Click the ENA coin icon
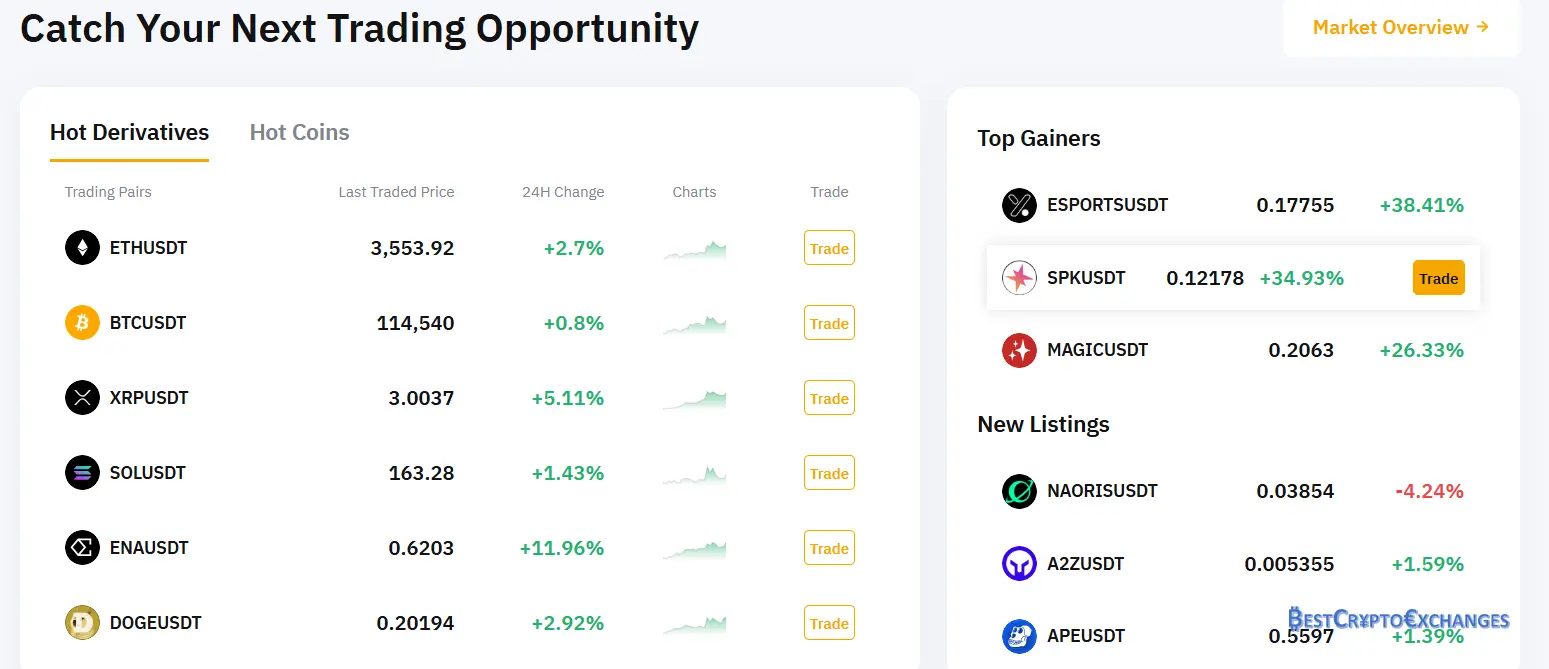 (82, 548)
